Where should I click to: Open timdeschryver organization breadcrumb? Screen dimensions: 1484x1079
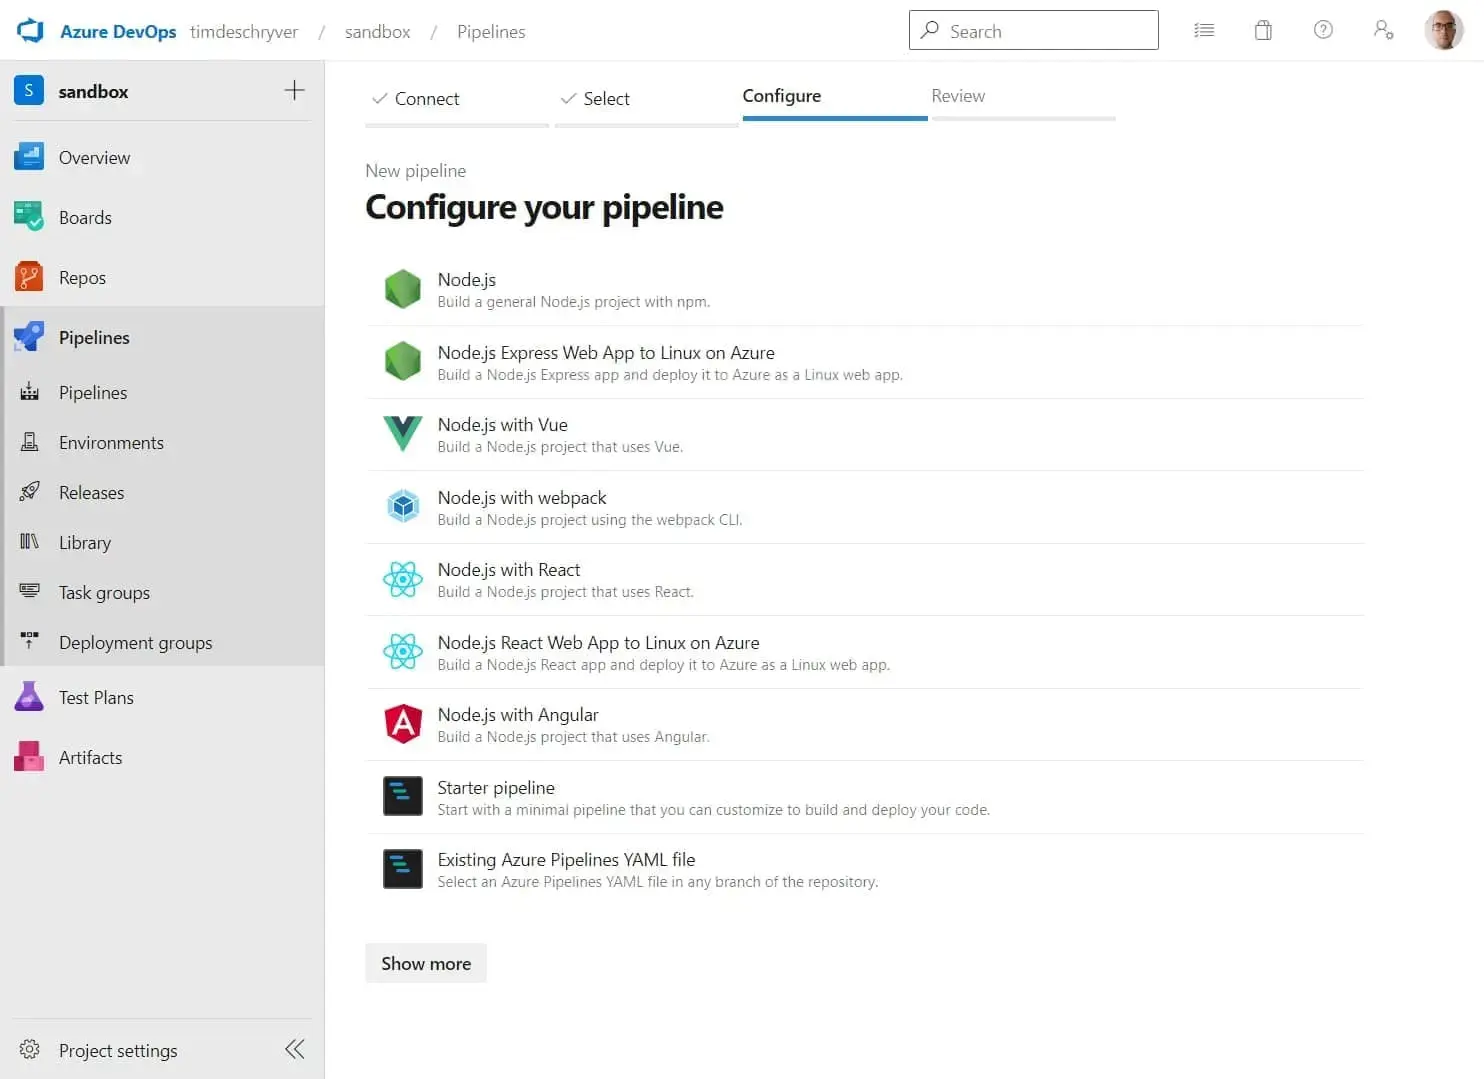(244, 31)
